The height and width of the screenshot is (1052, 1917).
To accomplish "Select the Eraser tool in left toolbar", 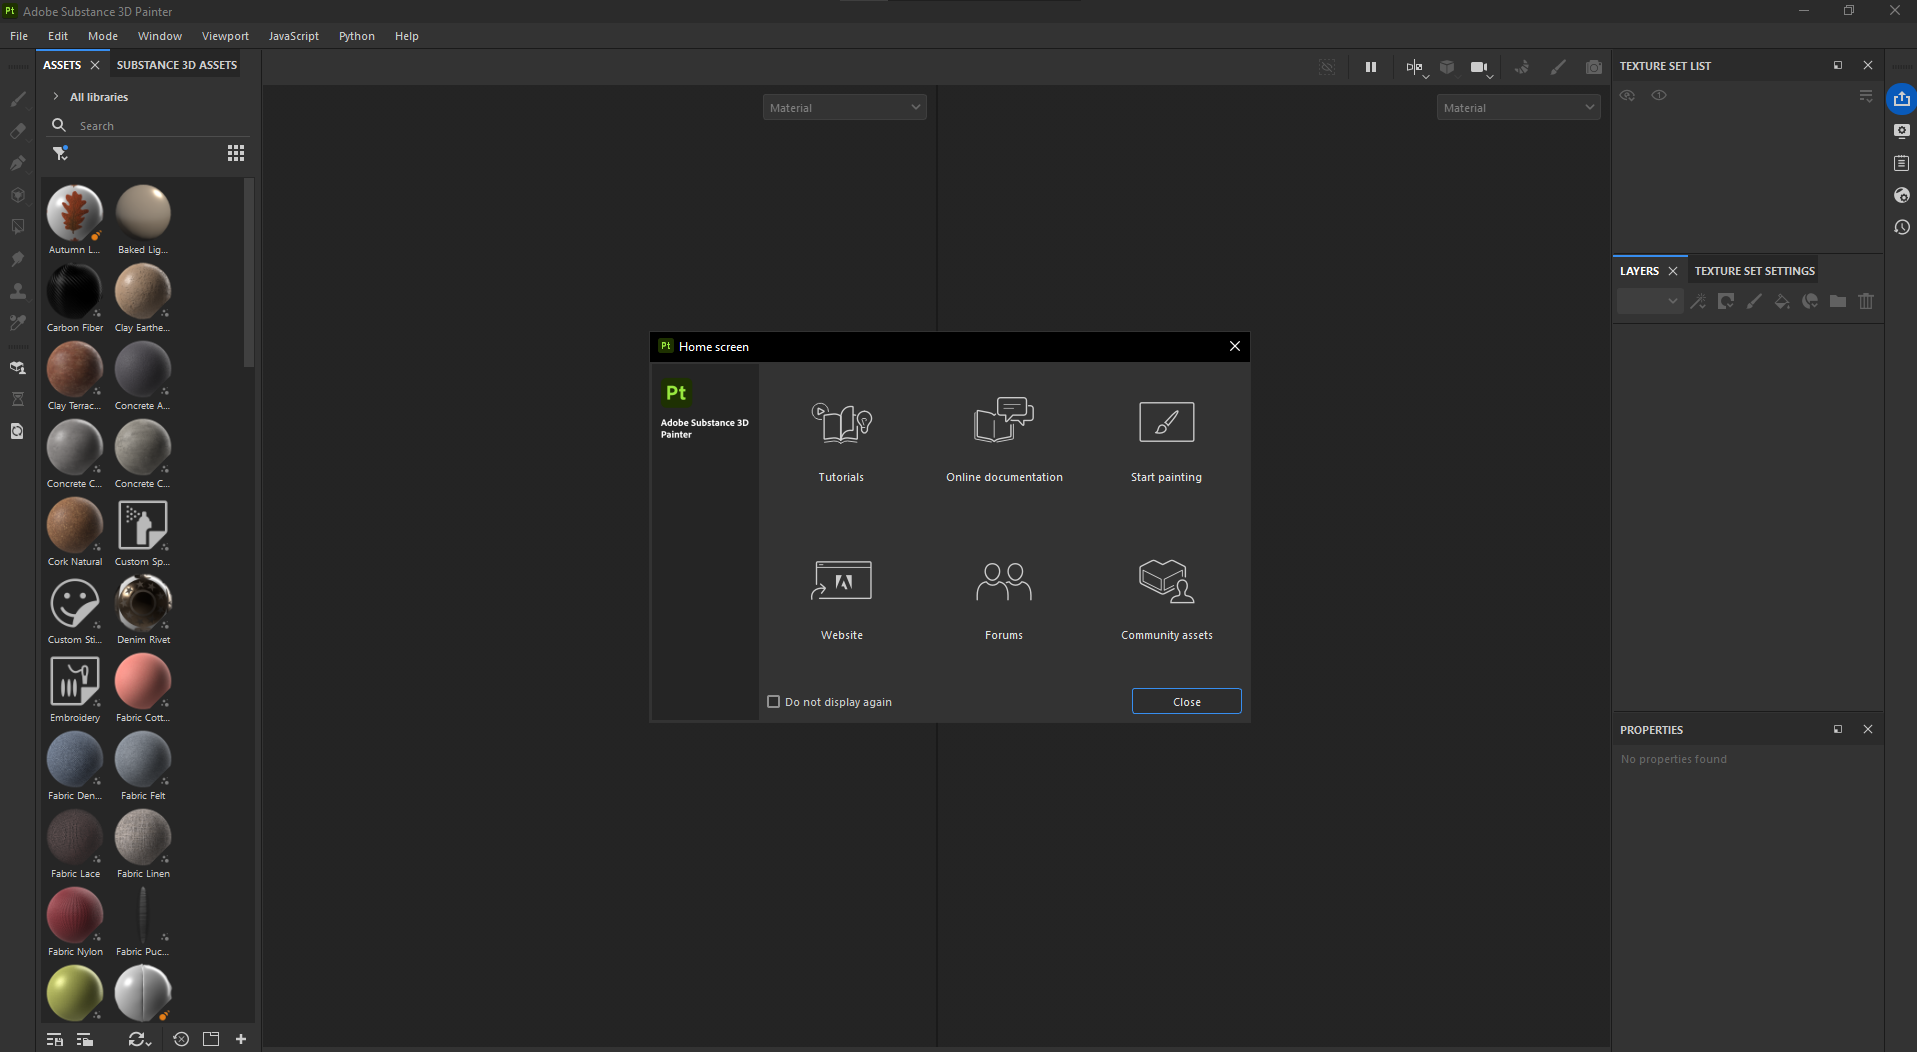I will tap(17, 131).
